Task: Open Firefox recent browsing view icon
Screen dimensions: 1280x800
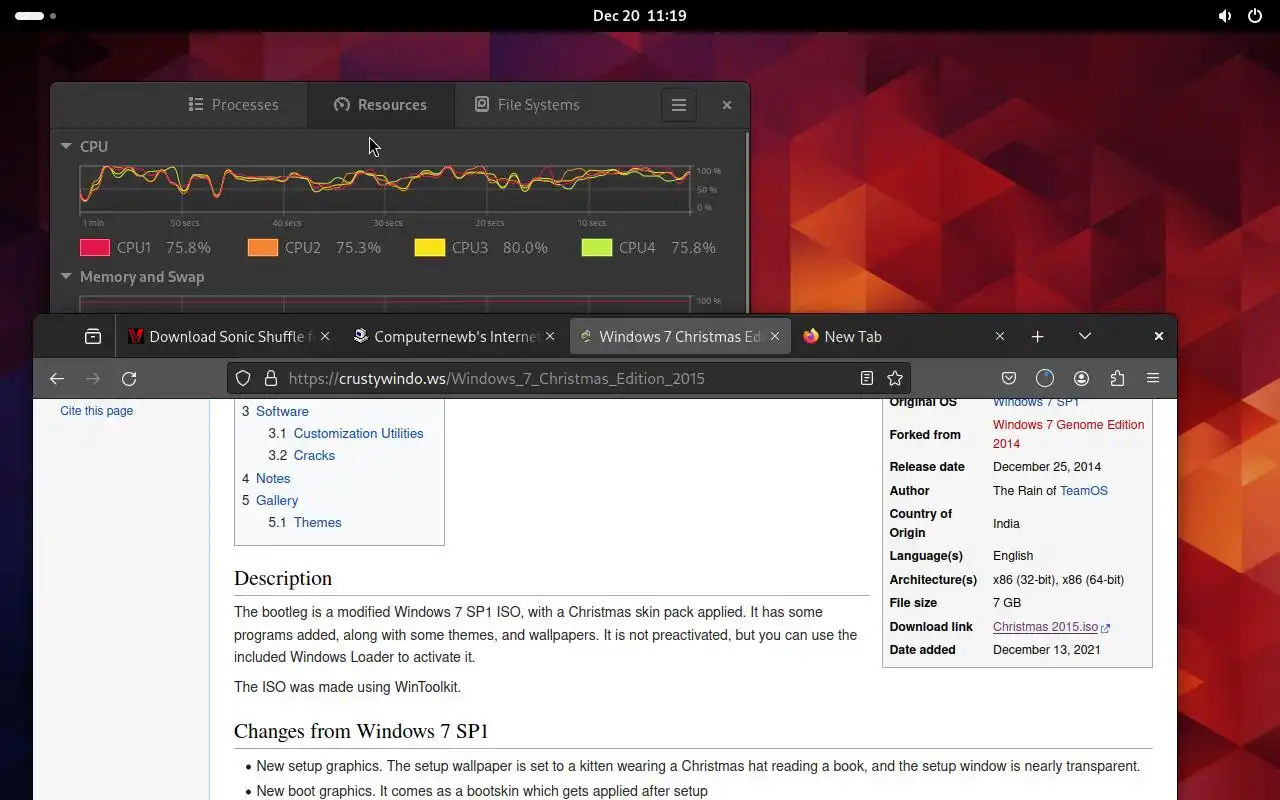Action: (93, 336)
